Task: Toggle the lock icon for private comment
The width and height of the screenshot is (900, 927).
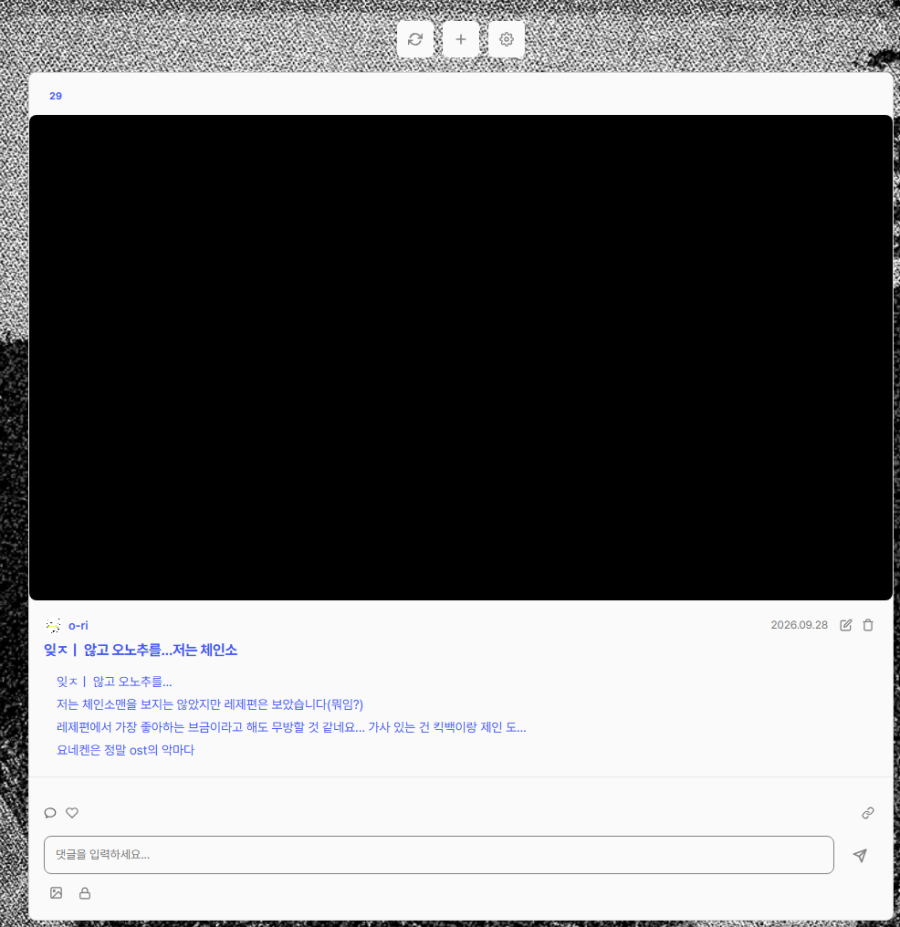Action: pyautogui.click(x=85, y=893)
